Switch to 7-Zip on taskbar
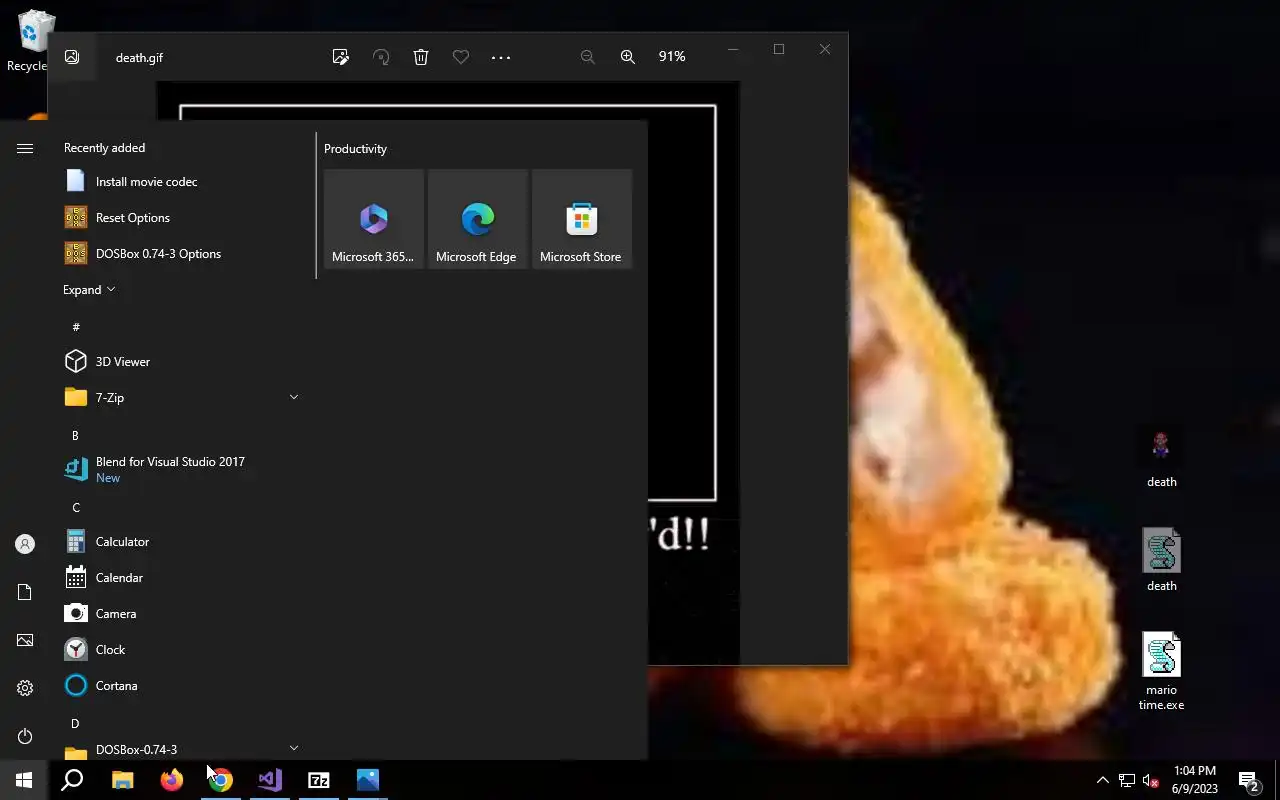This screenshot has width=1280, height=800. (319, 780)
